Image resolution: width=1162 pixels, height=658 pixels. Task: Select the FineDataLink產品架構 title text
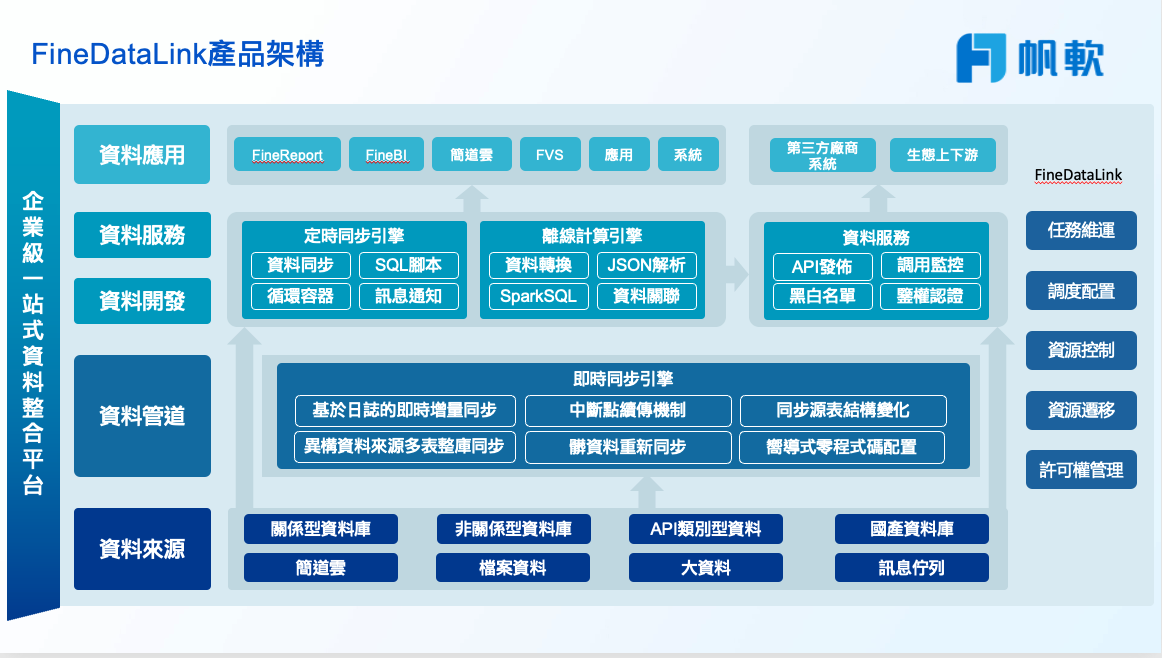178,54
